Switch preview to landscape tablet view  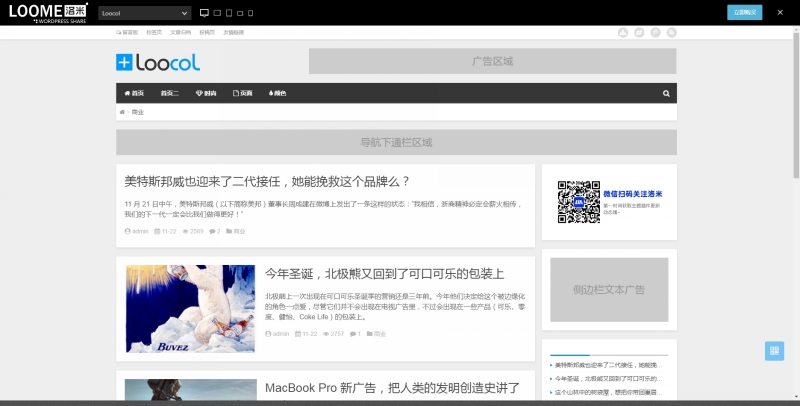[217, 13]
